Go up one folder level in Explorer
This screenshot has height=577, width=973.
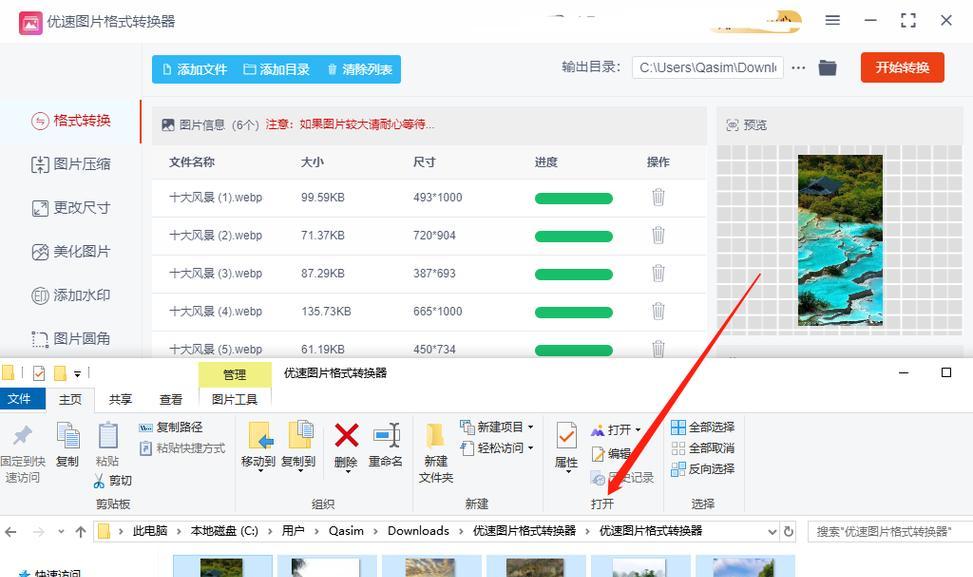81,532
